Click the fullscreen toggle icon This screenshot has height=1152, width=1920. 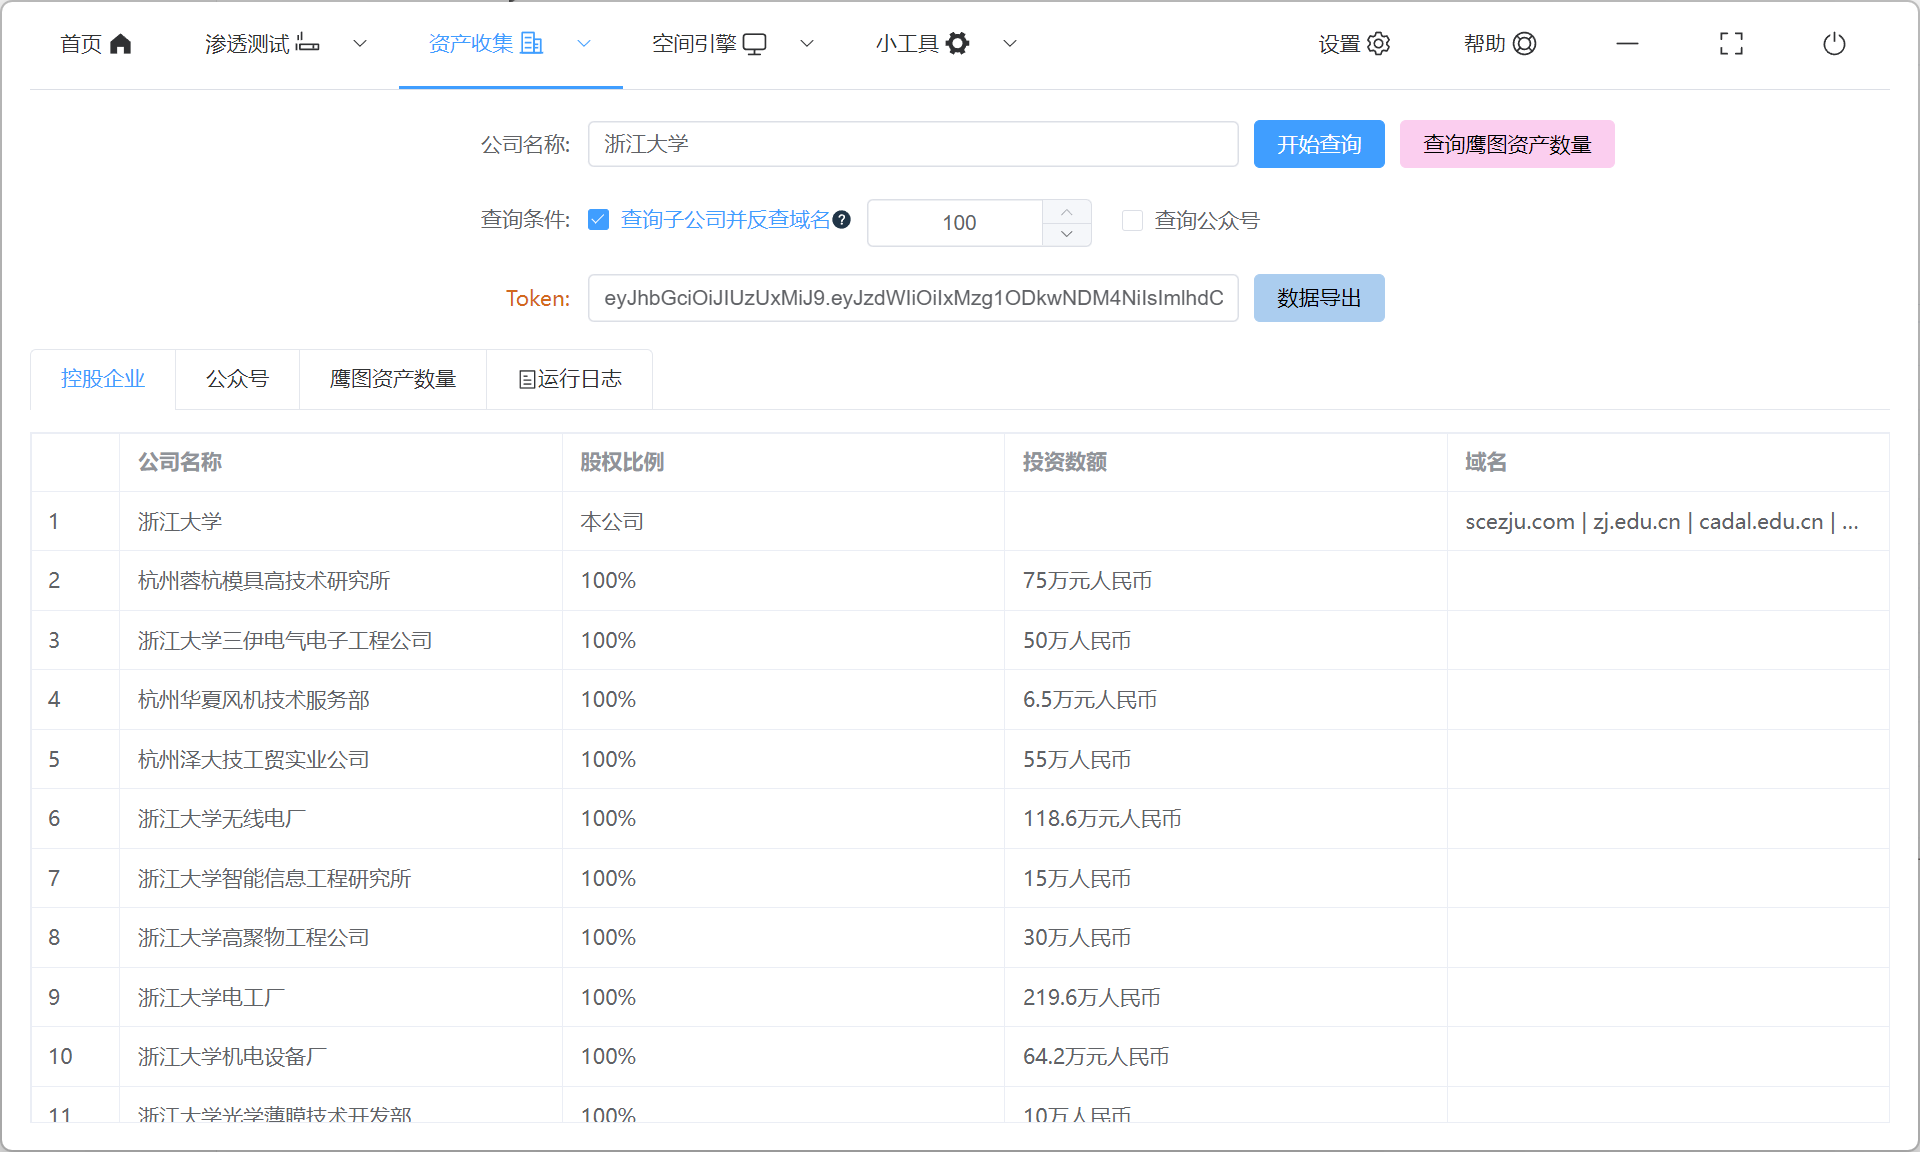pos(1731,44)
